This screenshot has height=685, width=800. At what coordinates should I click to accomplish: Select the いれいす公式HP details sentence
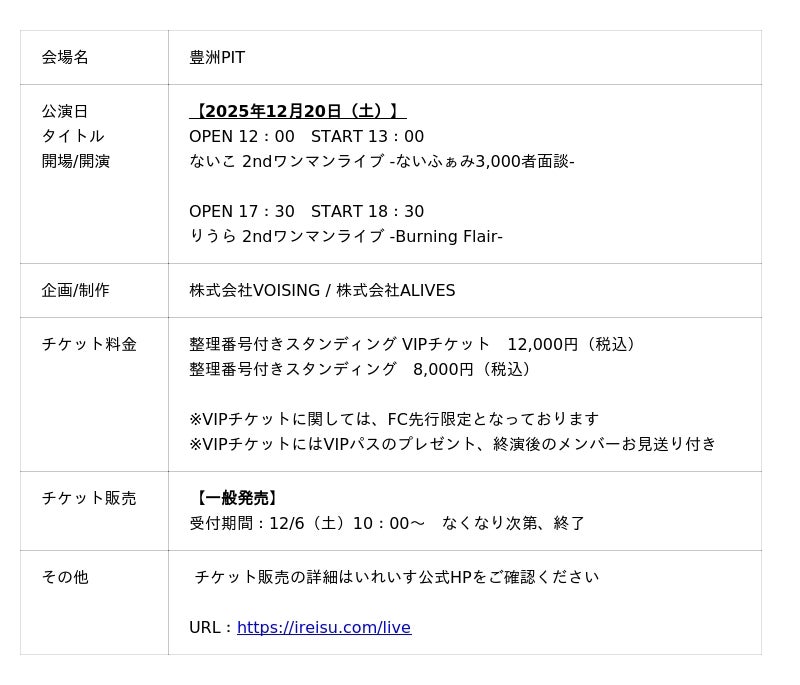point(396,578)
